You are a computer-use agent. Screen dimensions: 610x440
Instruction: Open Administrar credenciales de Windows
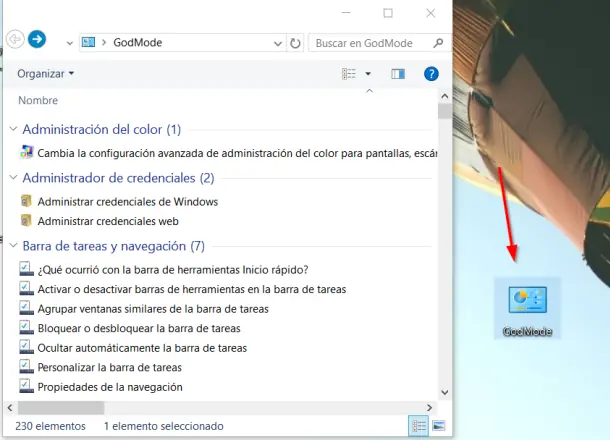[x=128, y=202]
